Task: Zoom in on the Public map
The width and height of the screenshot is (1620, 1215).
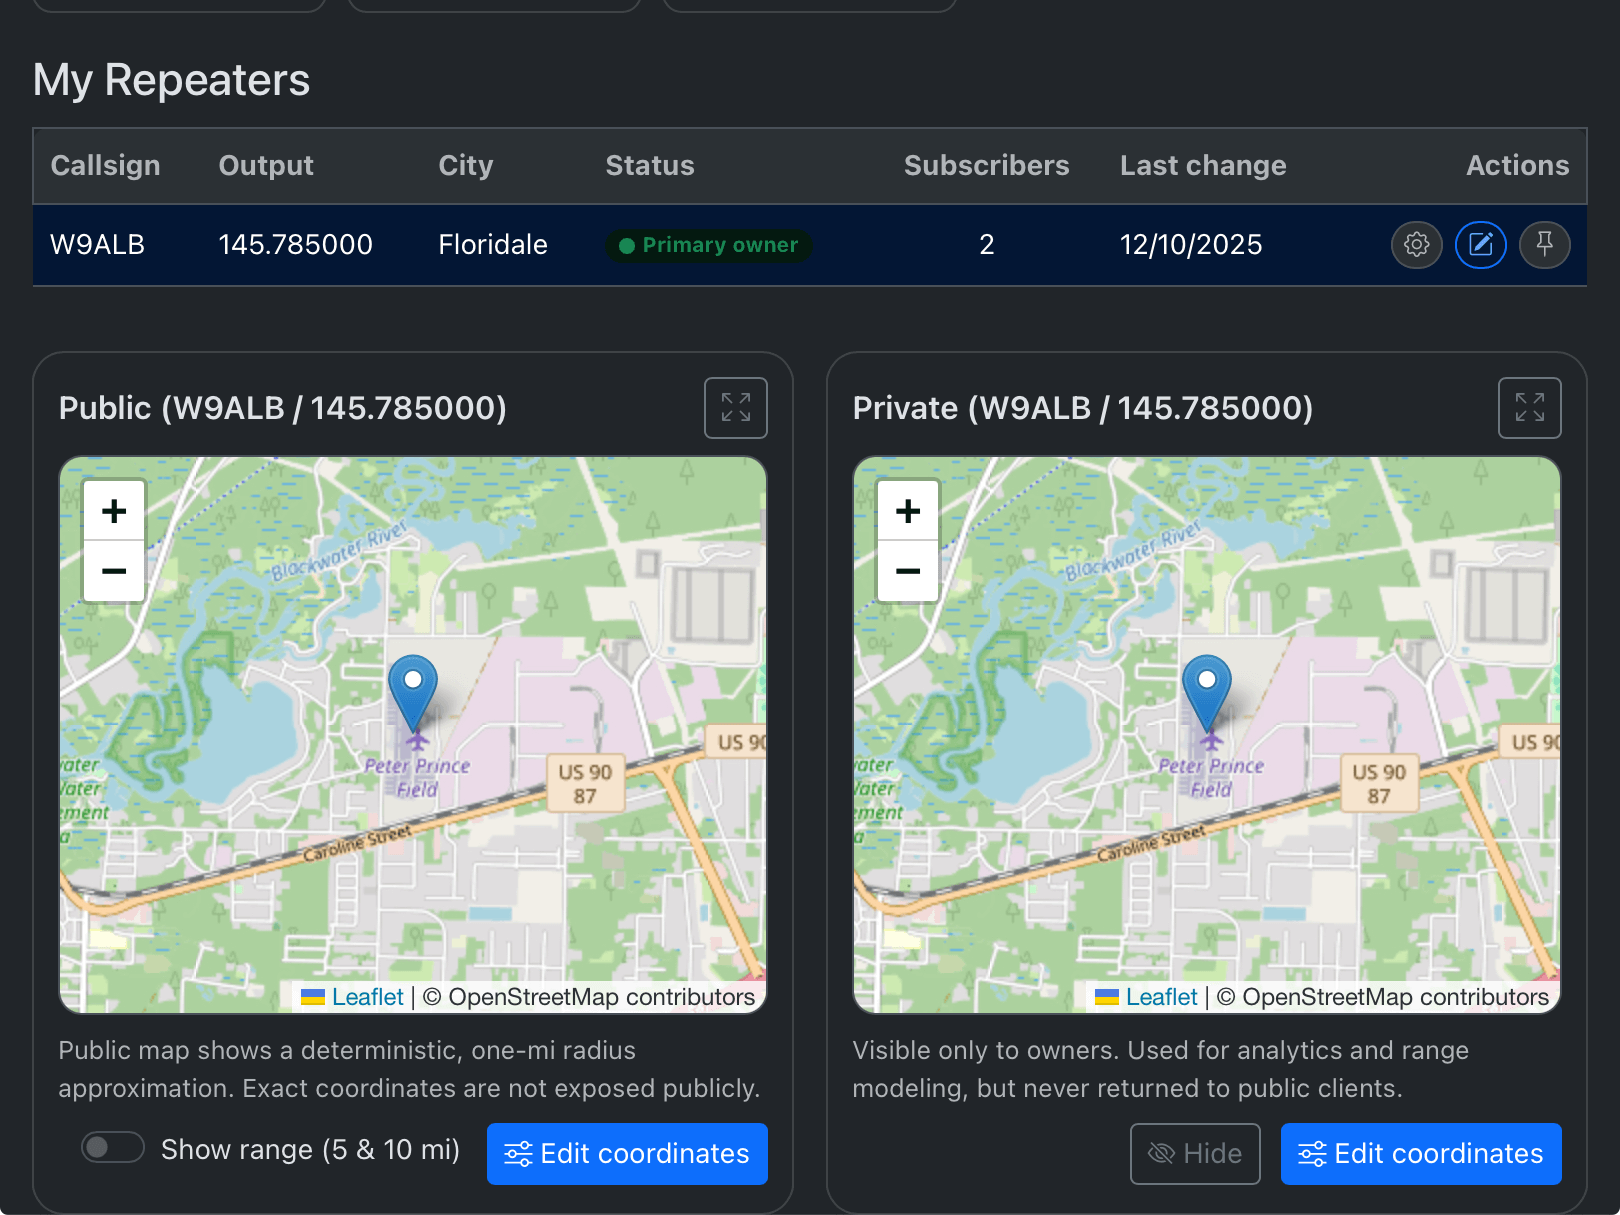Action: 114,511
